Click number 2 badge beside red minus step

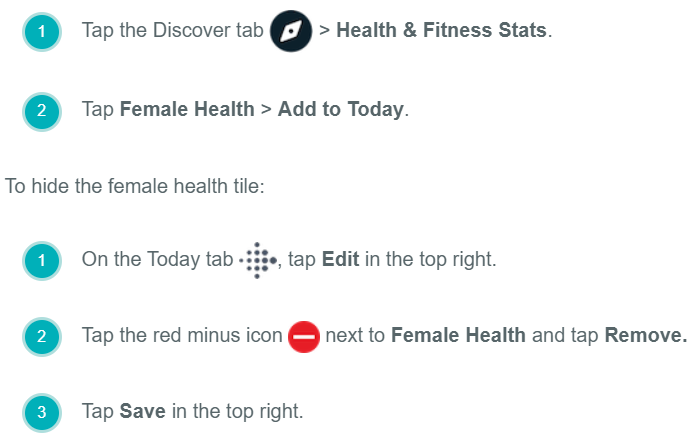click(41, 337)
